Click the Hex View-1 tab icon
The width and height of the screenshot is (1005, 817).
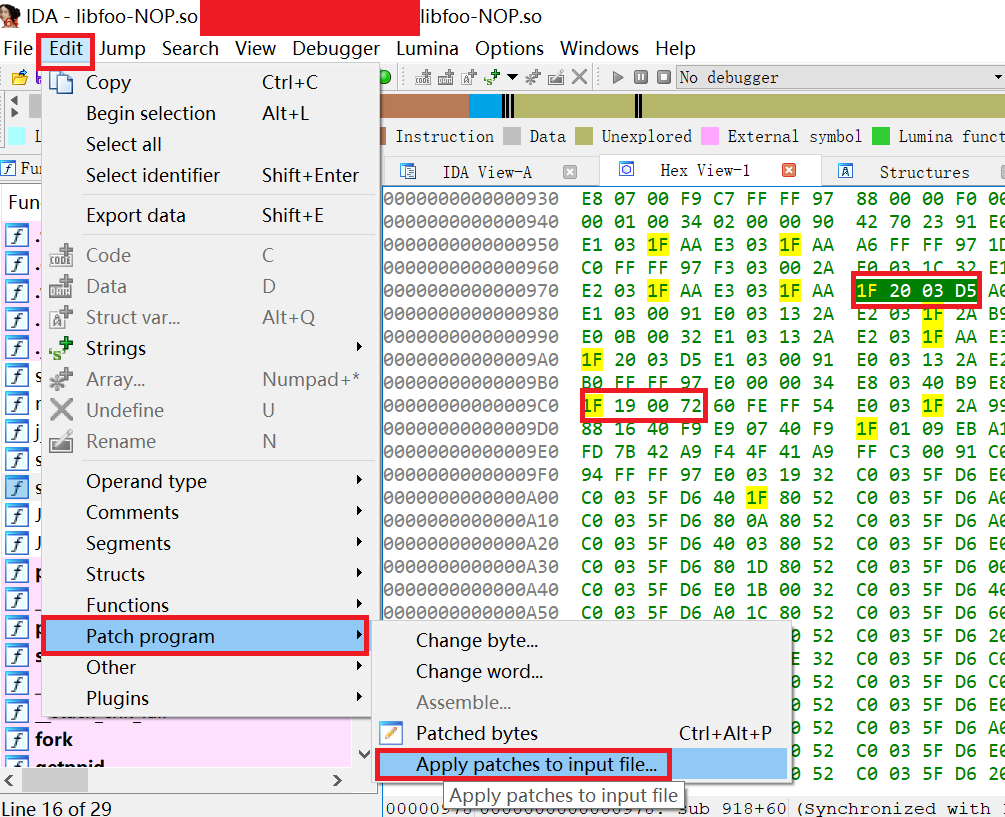[x=626, y=170]
